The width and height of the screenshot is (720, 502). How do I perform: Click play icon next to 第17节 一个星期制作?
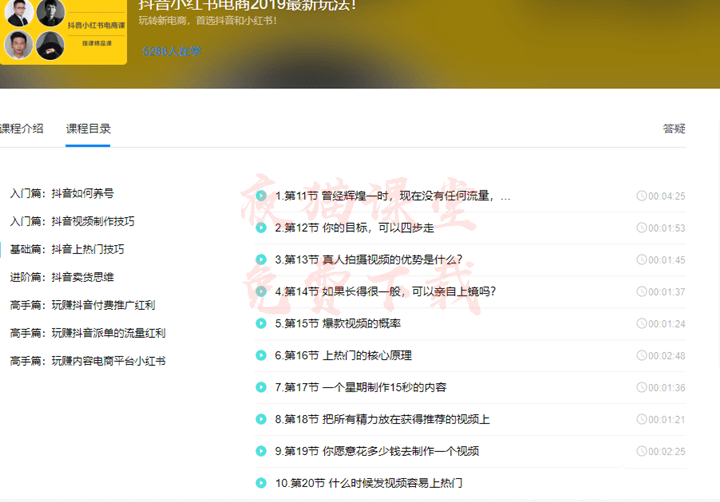[x=261, y=387]
